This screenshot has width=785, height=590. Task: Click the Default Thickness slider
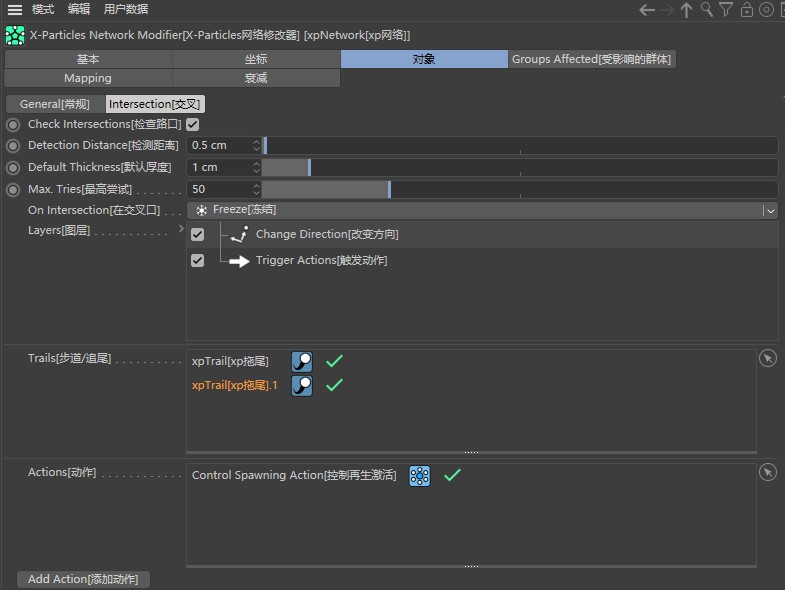[x=520, y=168]
